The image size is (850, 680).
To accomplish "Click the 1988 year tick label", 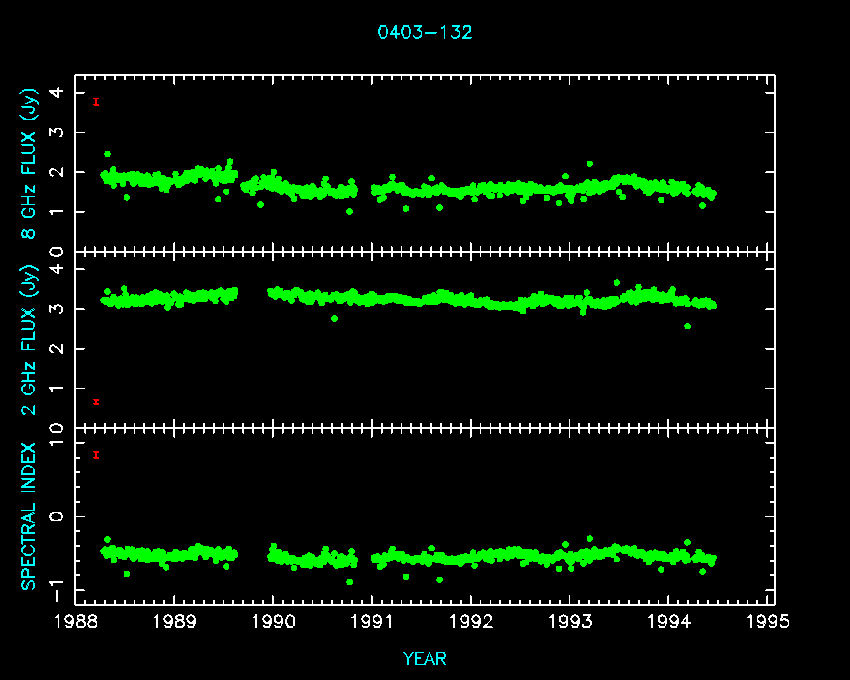I will point(76,621).
